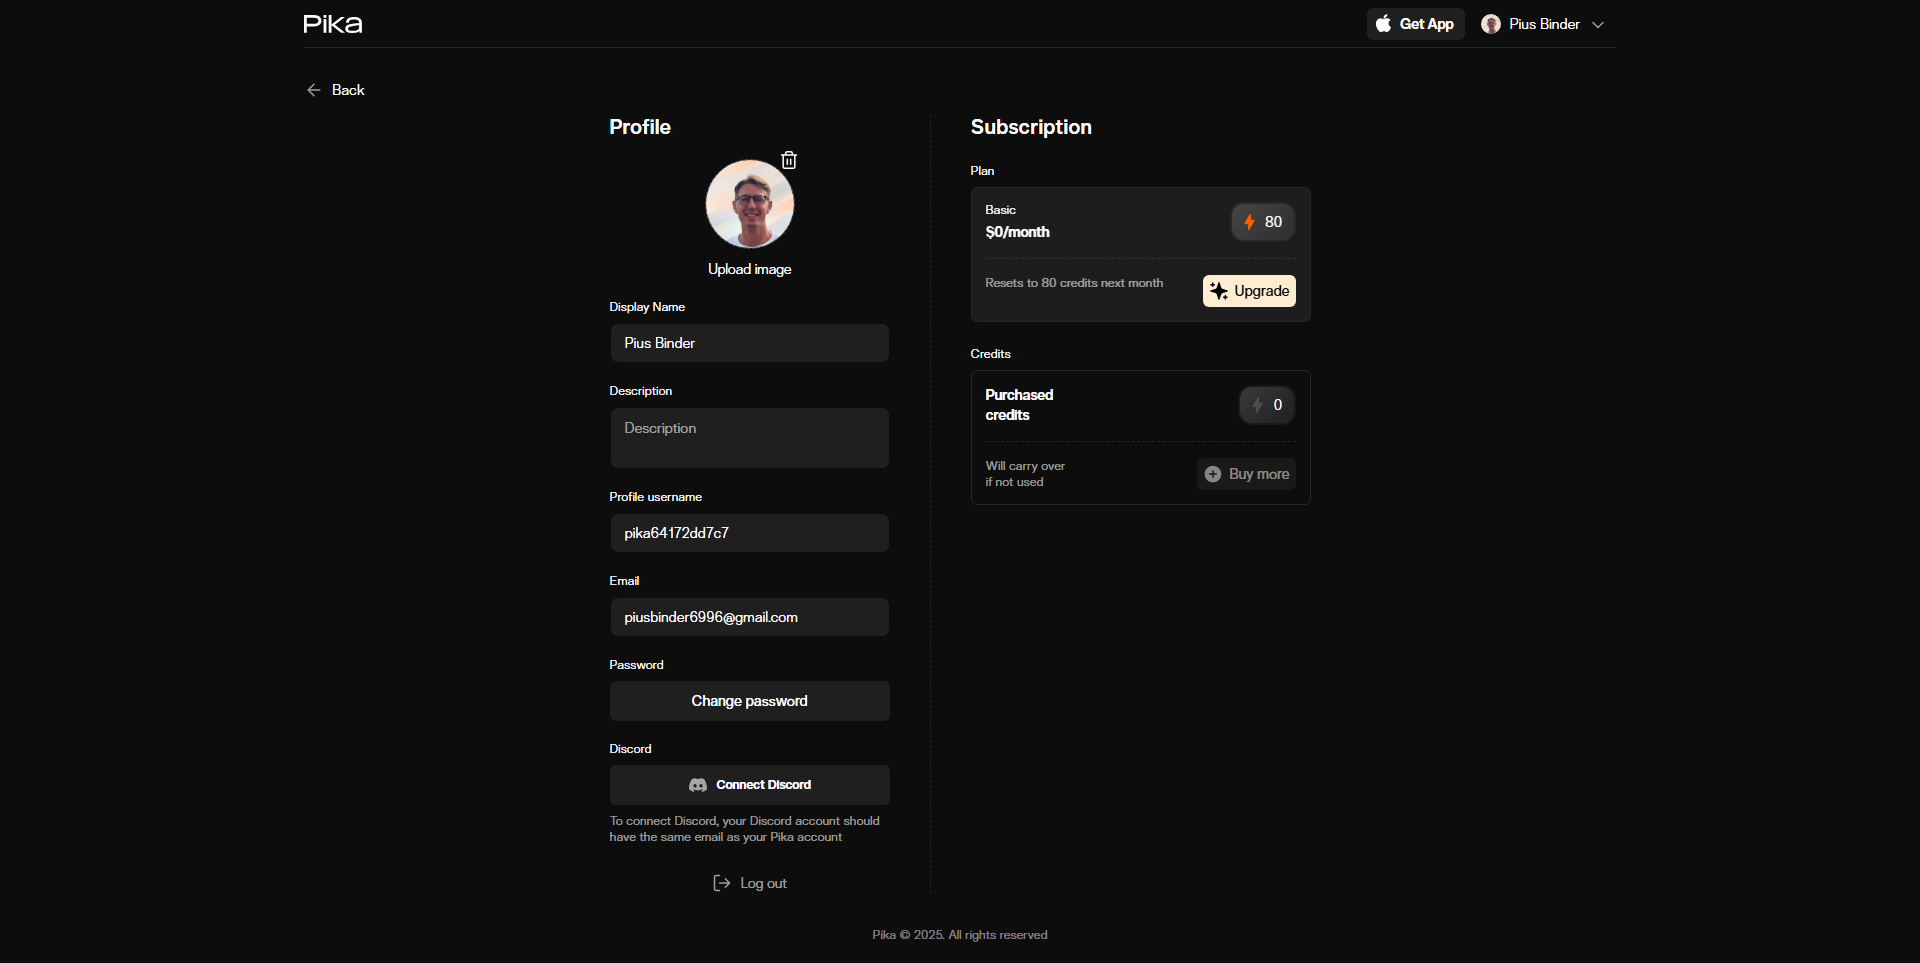Connect Discord account button

(x=749, y=785)
